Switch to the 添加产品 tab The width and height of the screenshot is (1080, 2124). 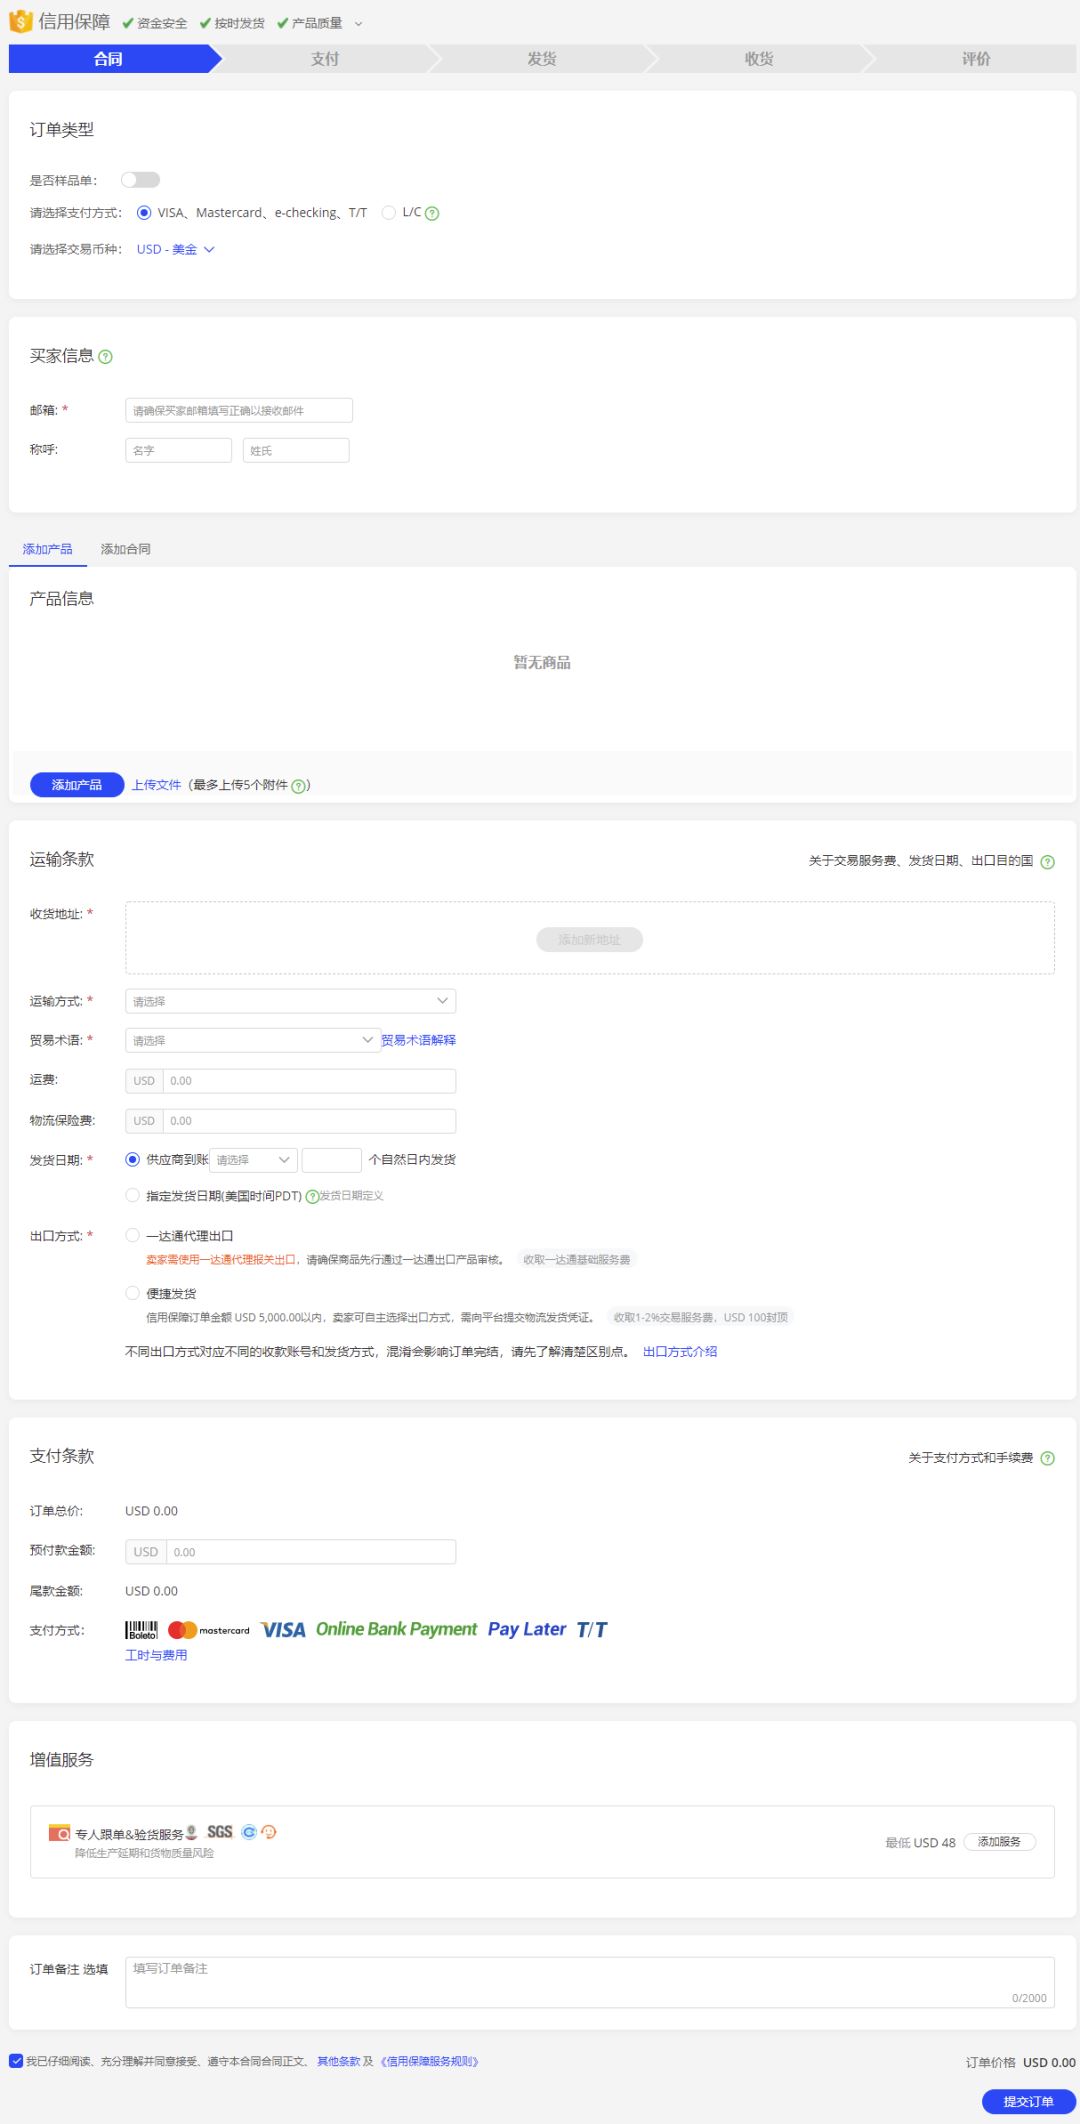[x=47, y=549]
